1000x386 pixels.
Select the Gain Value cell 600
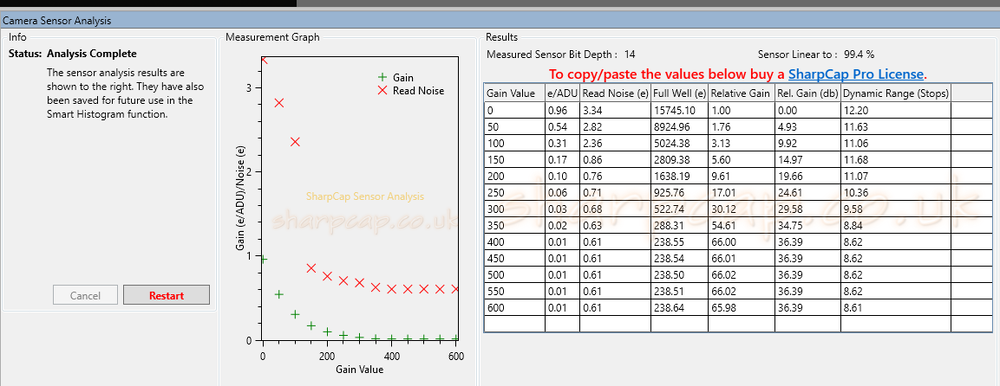(515, 308)
